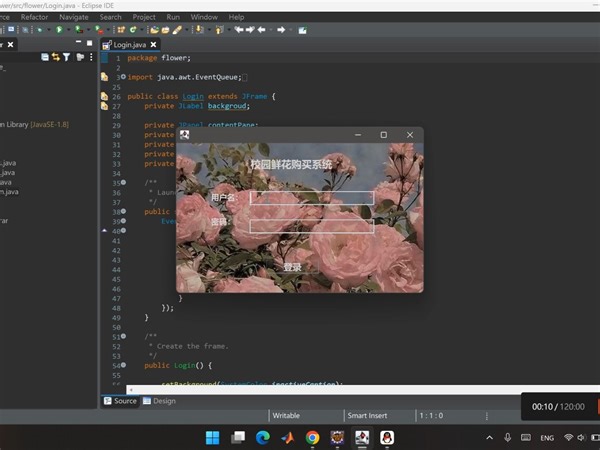Open the Search menu
600x450 pixels.
coord(111,17)
